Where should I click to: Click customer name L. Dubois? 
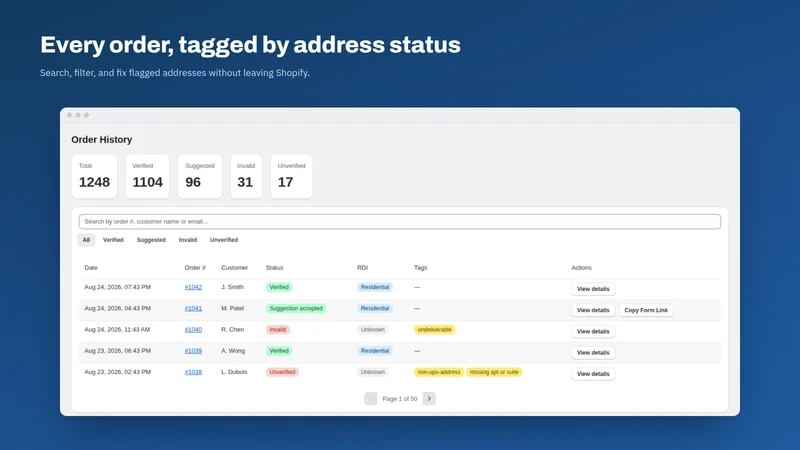[x=234, y=372]
